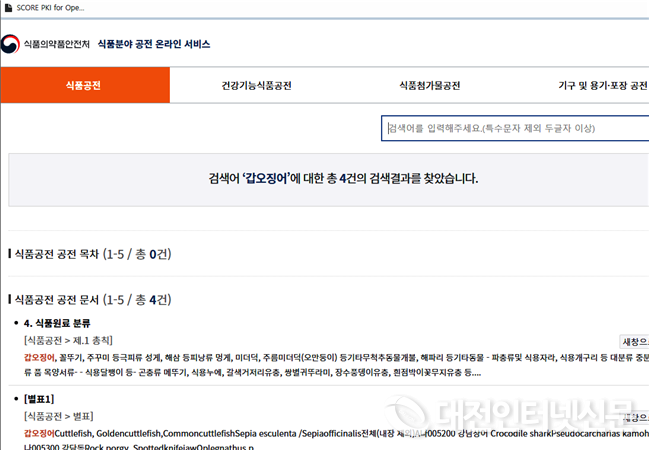
Task: Click the search result summary banner text
Action: (x=343, y=179)
